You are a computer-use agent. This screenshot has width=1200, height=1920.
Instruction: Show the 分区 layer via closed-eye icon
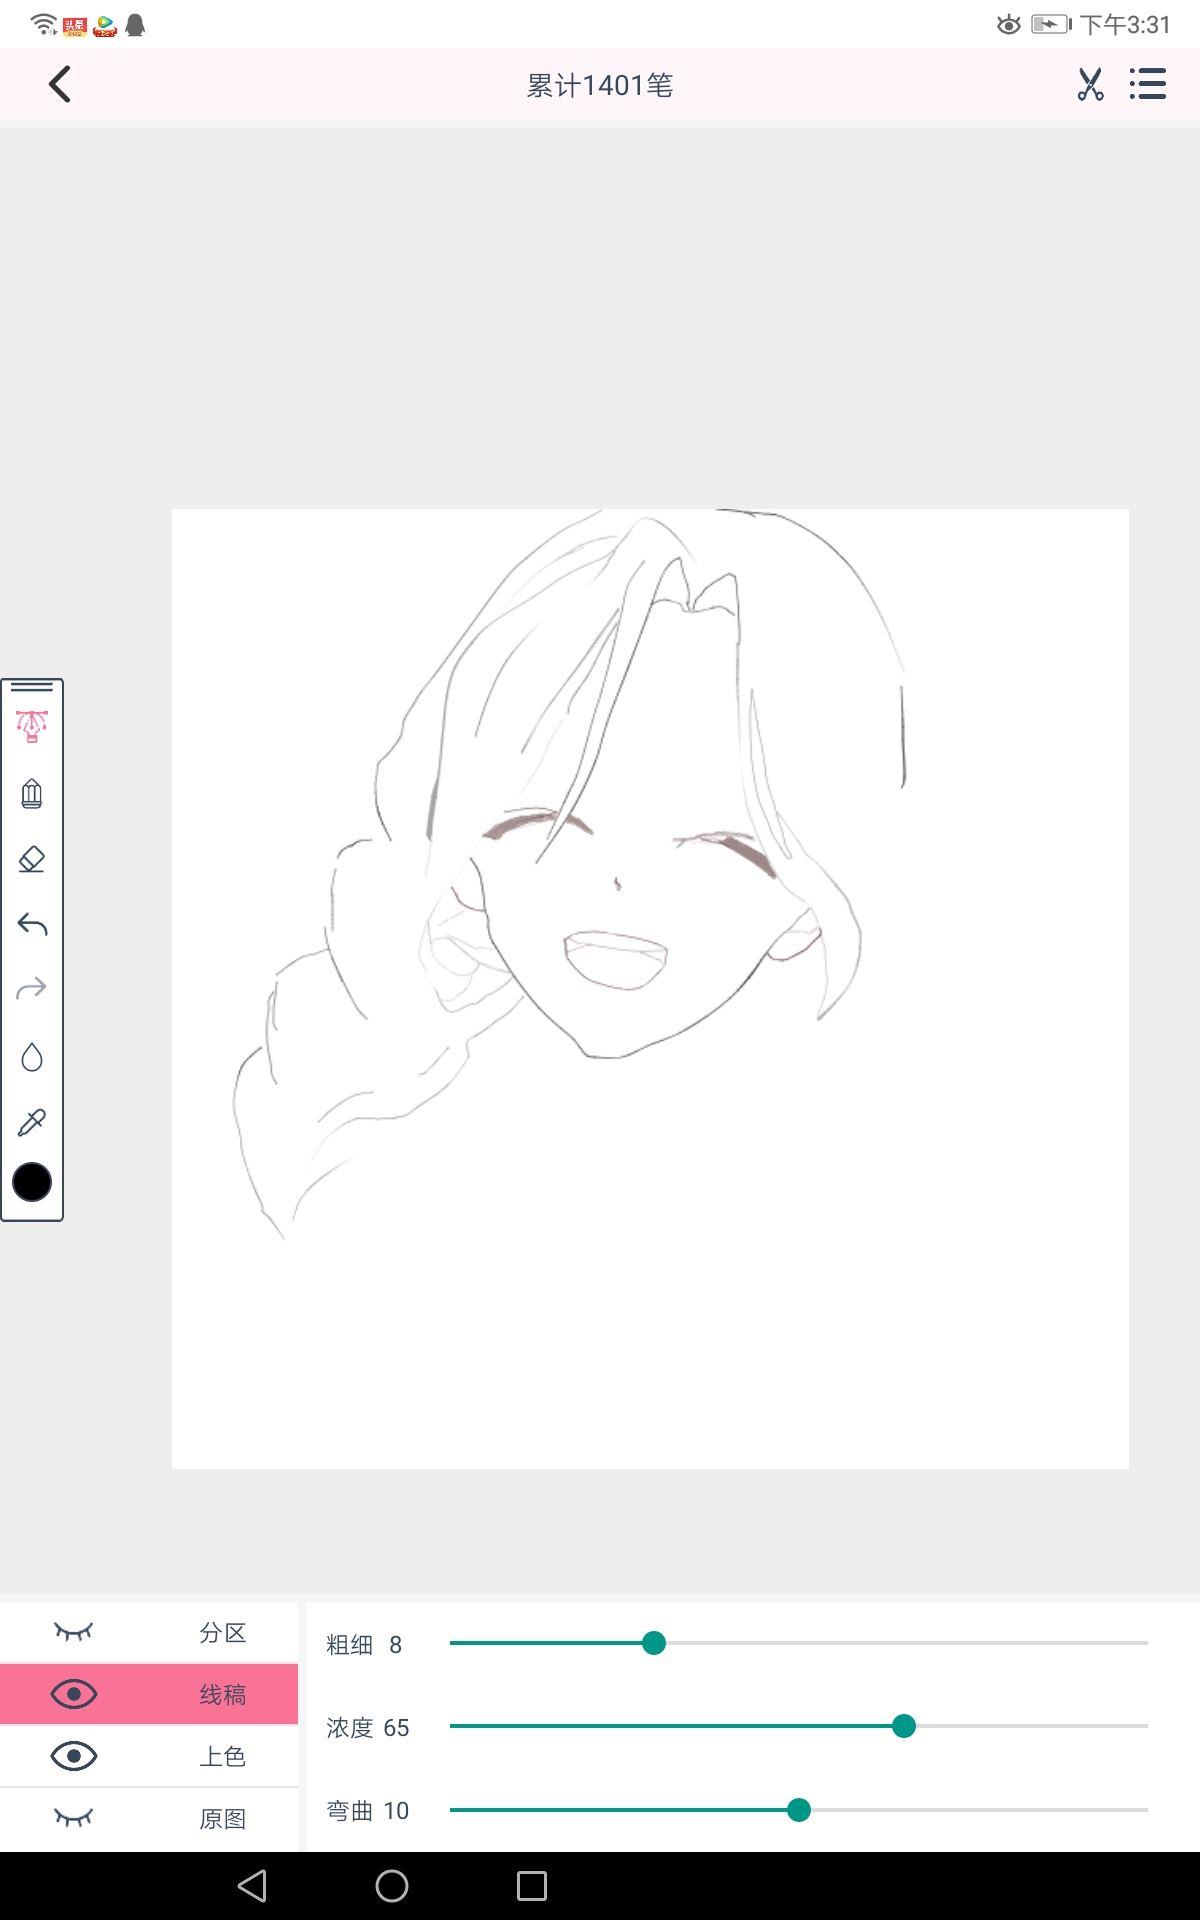pos(73,1632)
